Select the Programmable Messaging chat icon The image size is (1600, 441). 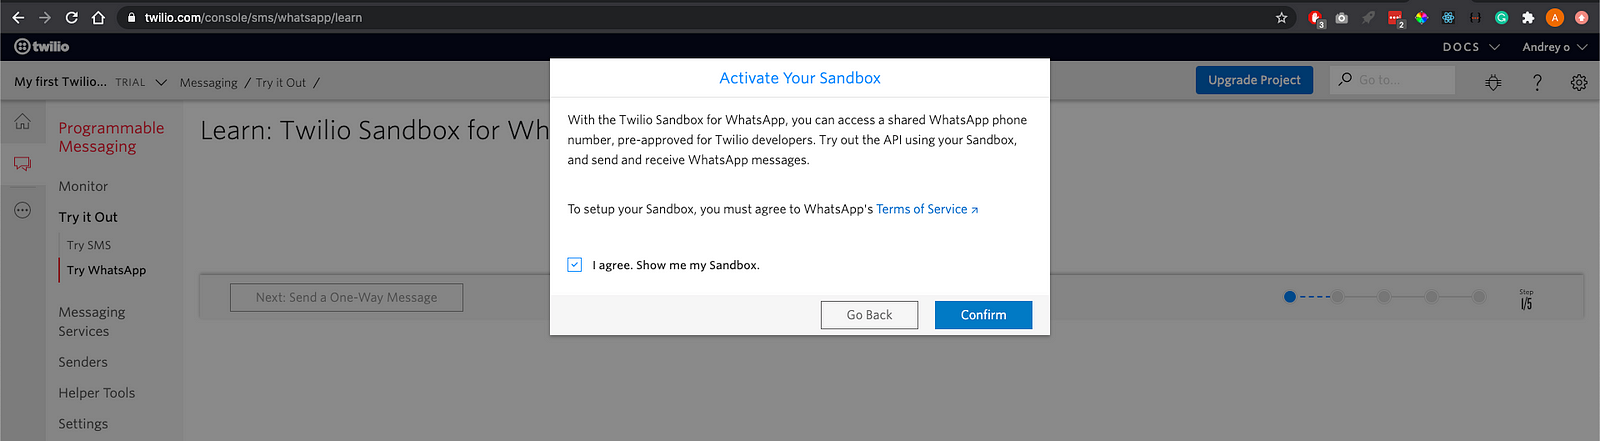[22, 164]
